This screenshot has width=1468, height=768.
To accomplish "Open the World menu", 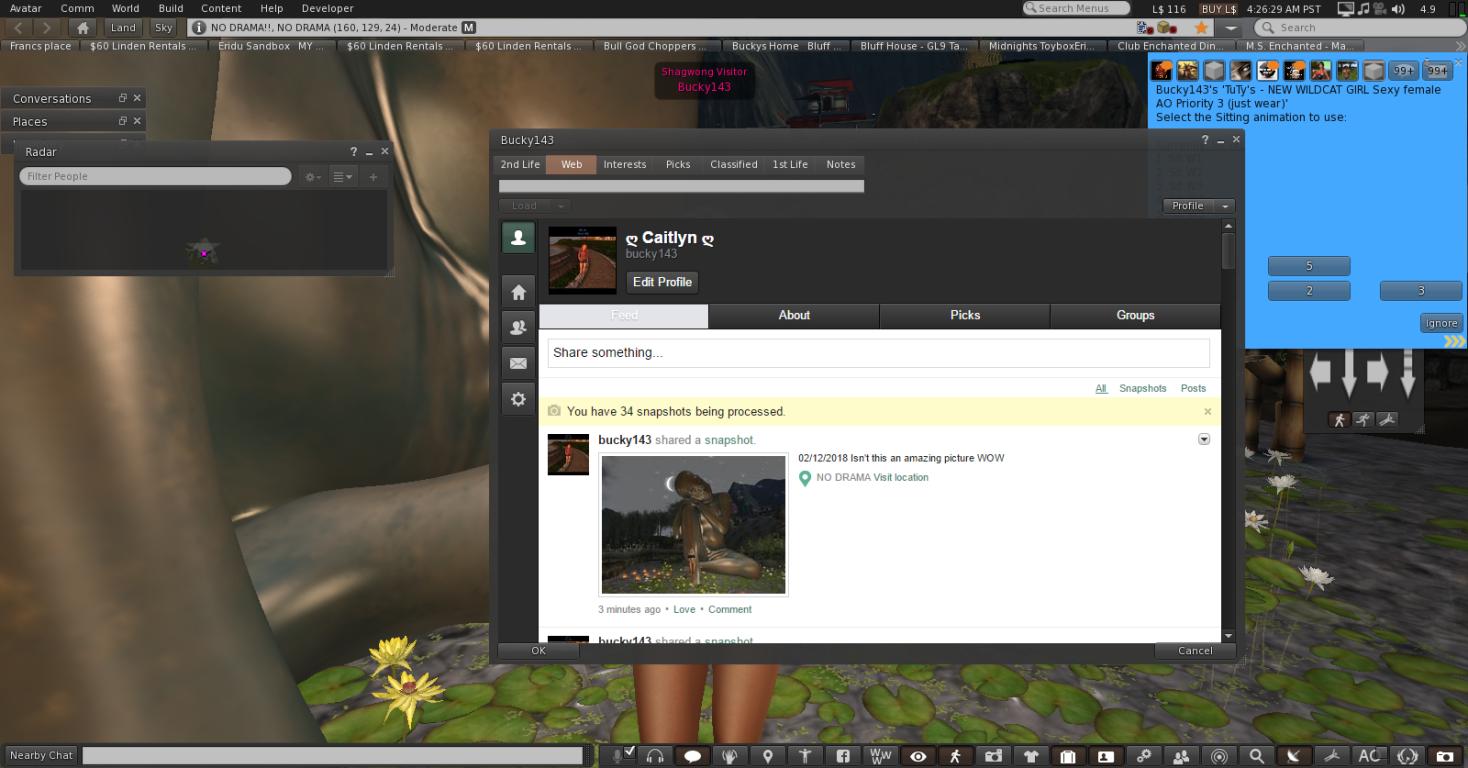I will 125,8.
